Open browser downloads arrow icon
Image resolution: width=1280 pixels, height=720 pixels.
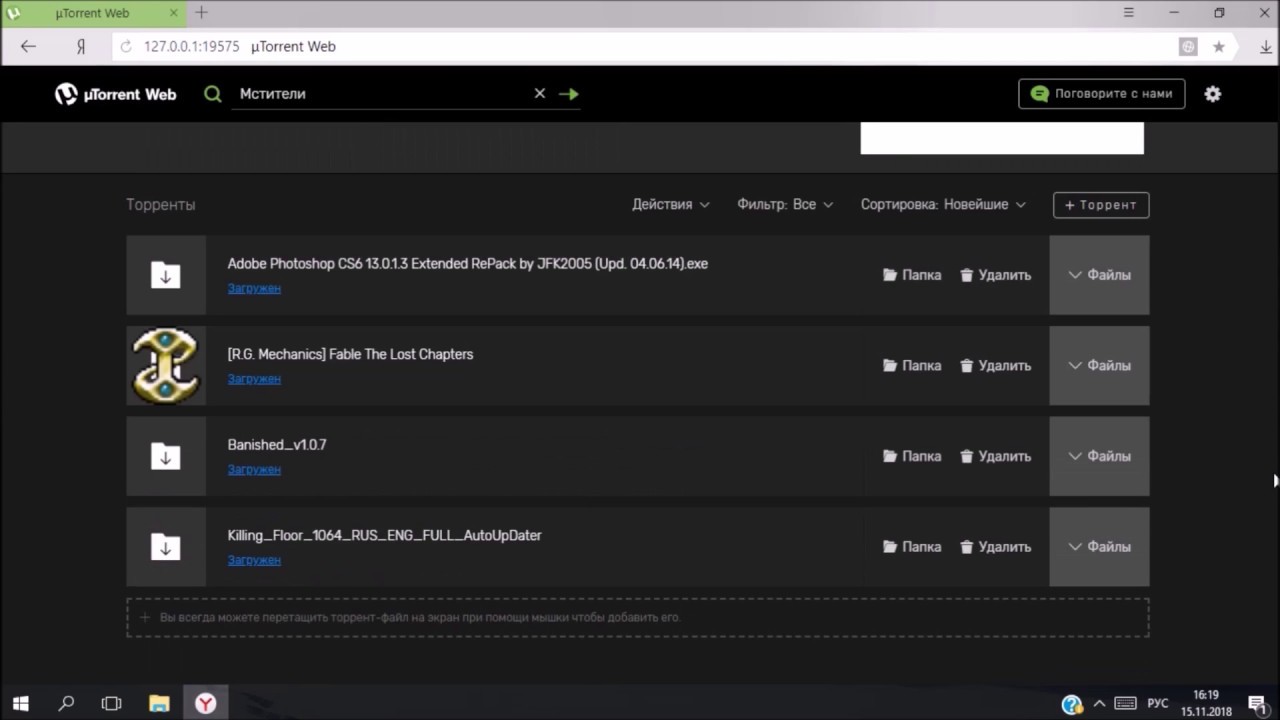coord(1265,47)
